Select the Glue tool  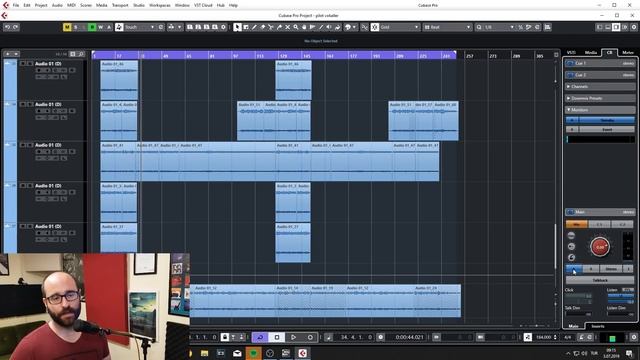coord(279,27)
